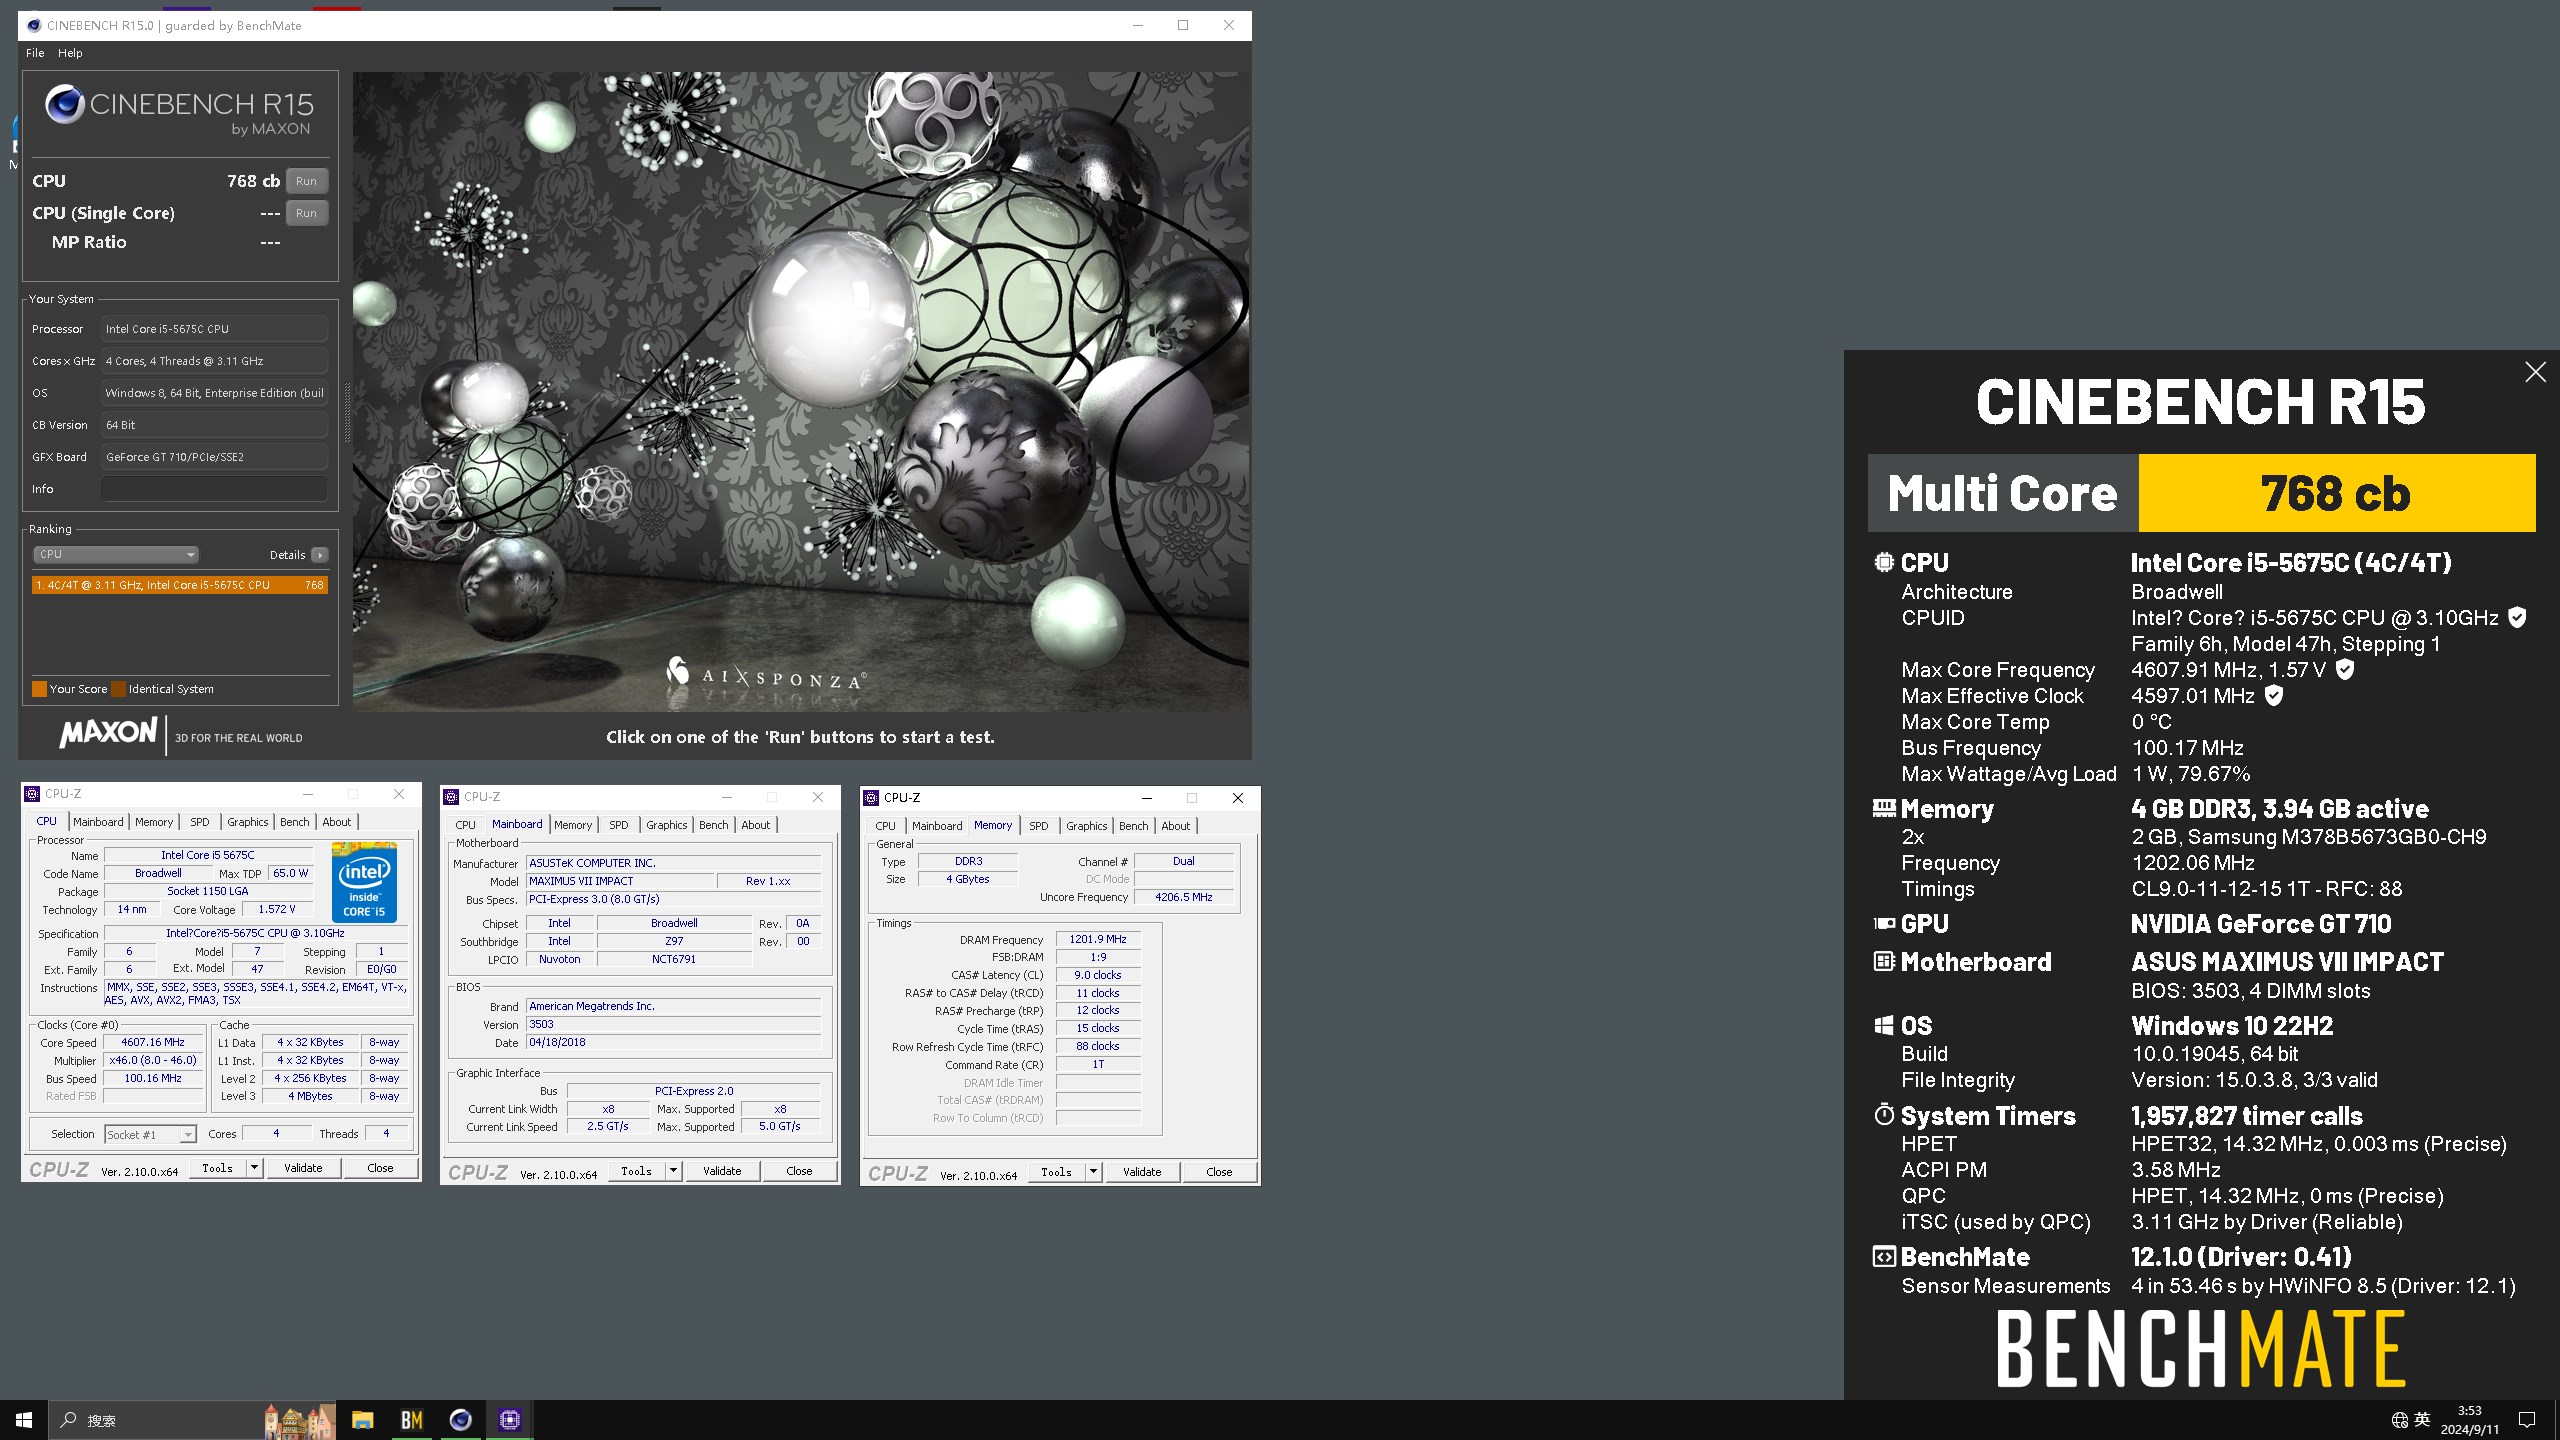The width and height of the screenshot is (2560, 1440).
Task: Click the network globe tray icon
Action: tap(2399, 1420)
